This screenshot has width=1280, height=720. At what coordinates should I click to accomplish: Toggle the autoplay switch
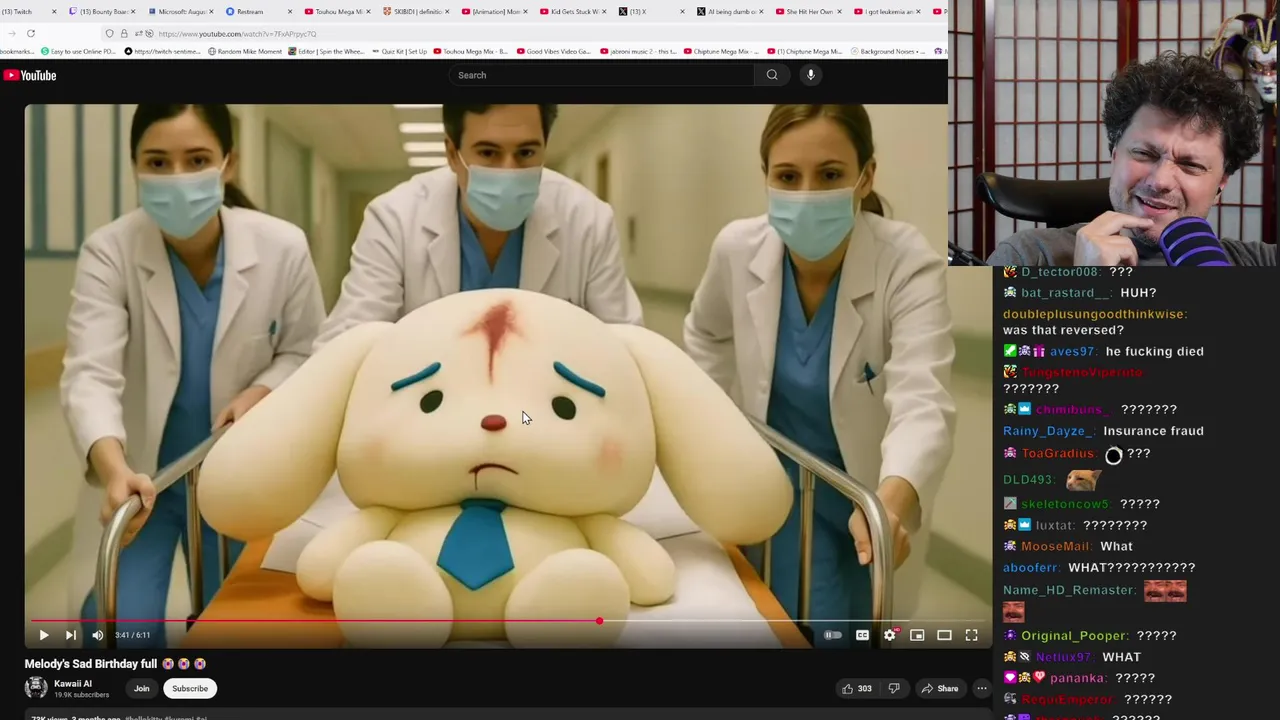point(832,635)
